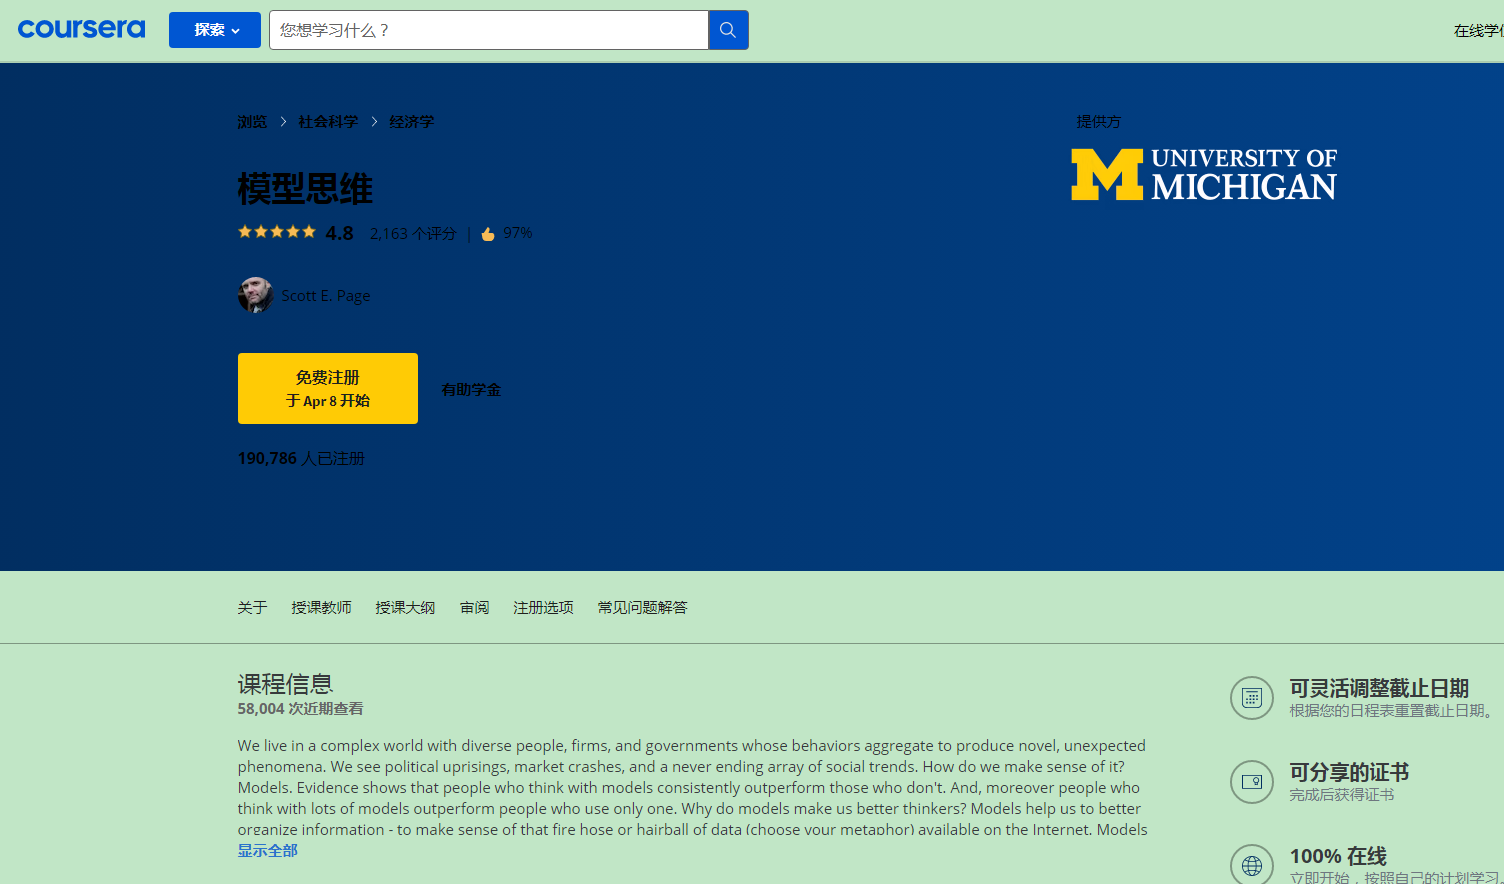Image resolution: width=1504 pixels, height=884 pixels.
Task: Switch to the 注册选项 tab
Action: [543, 608]
